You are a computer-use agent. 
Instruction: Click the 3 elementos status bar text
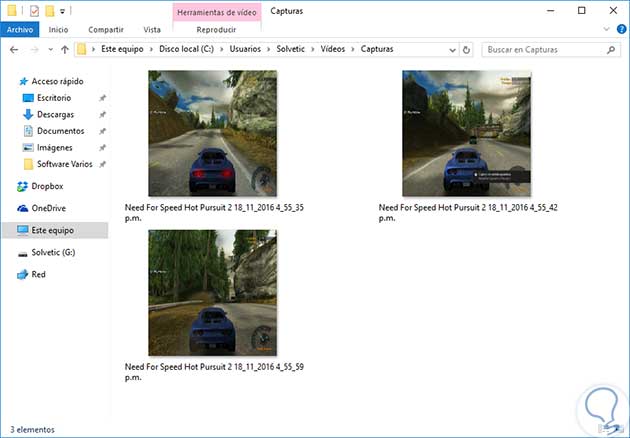point(32,430)
